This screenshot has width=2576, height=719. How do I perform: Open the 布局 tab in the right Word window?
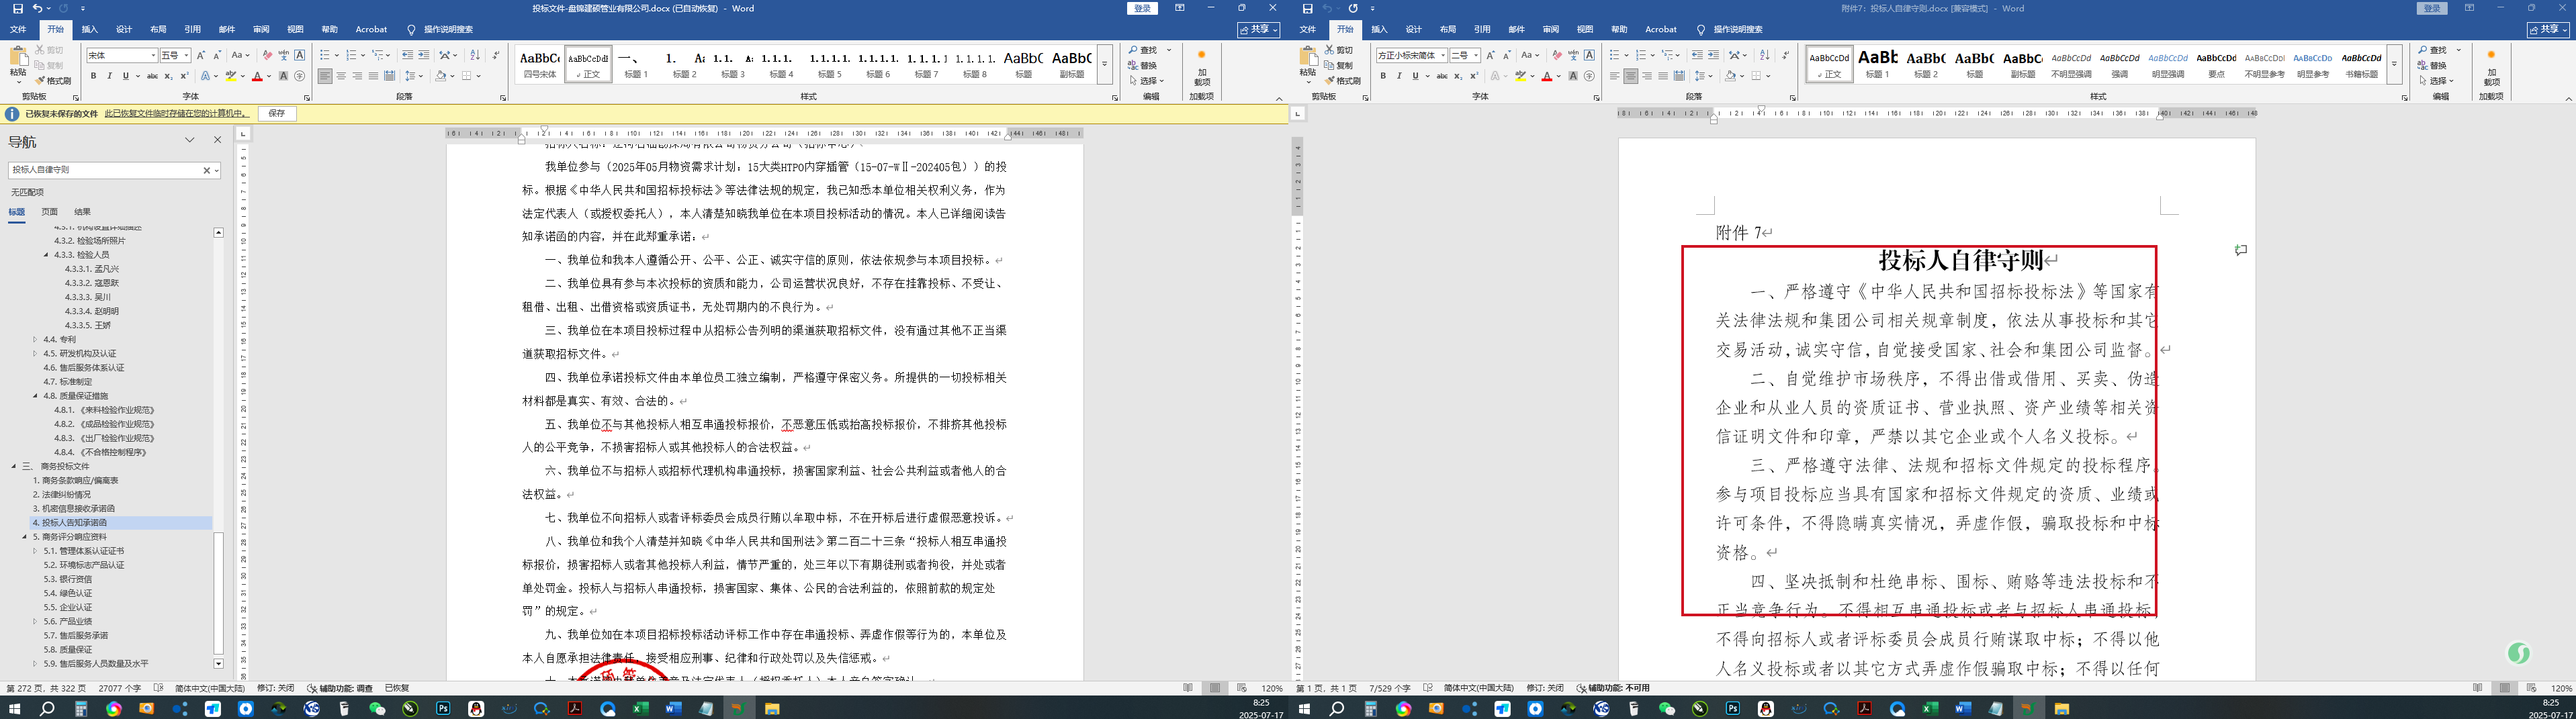[x=1448, y=30]
